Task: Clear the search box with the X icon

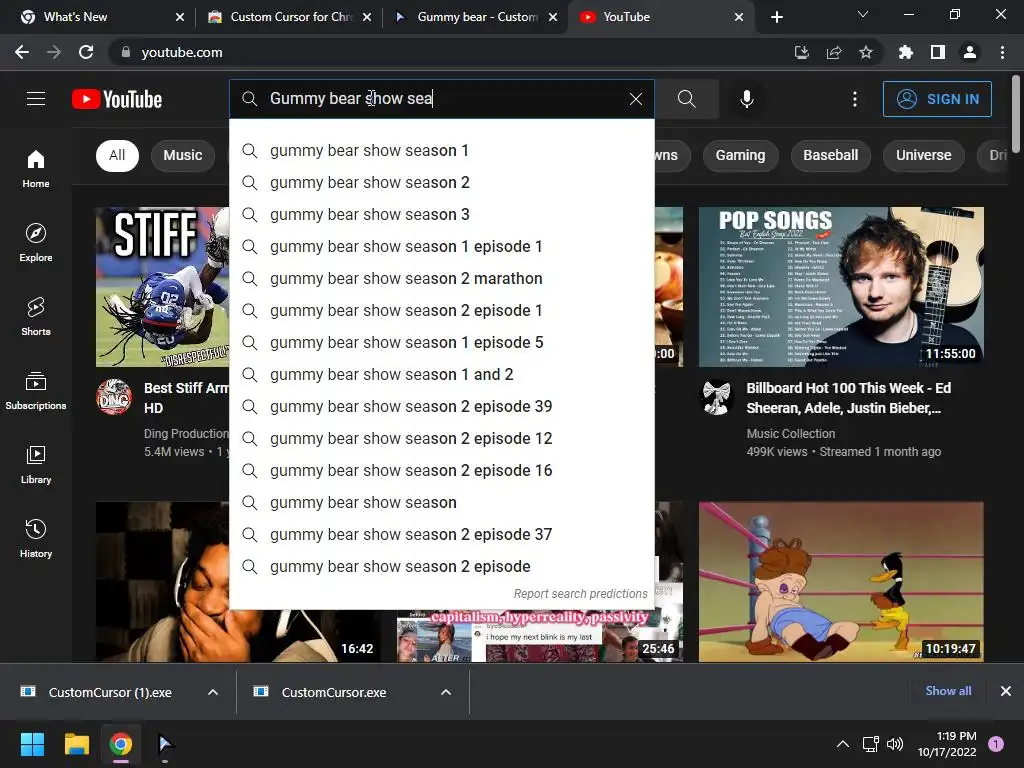Action: pyautogui.click(x=635, y=99)
